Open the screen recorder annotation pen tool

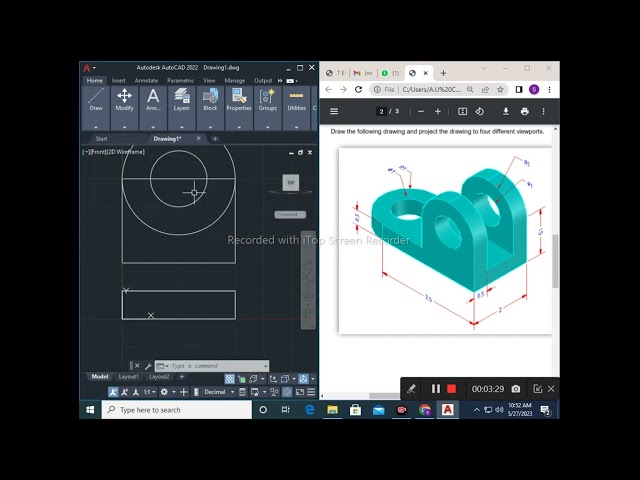pos(411,389)
